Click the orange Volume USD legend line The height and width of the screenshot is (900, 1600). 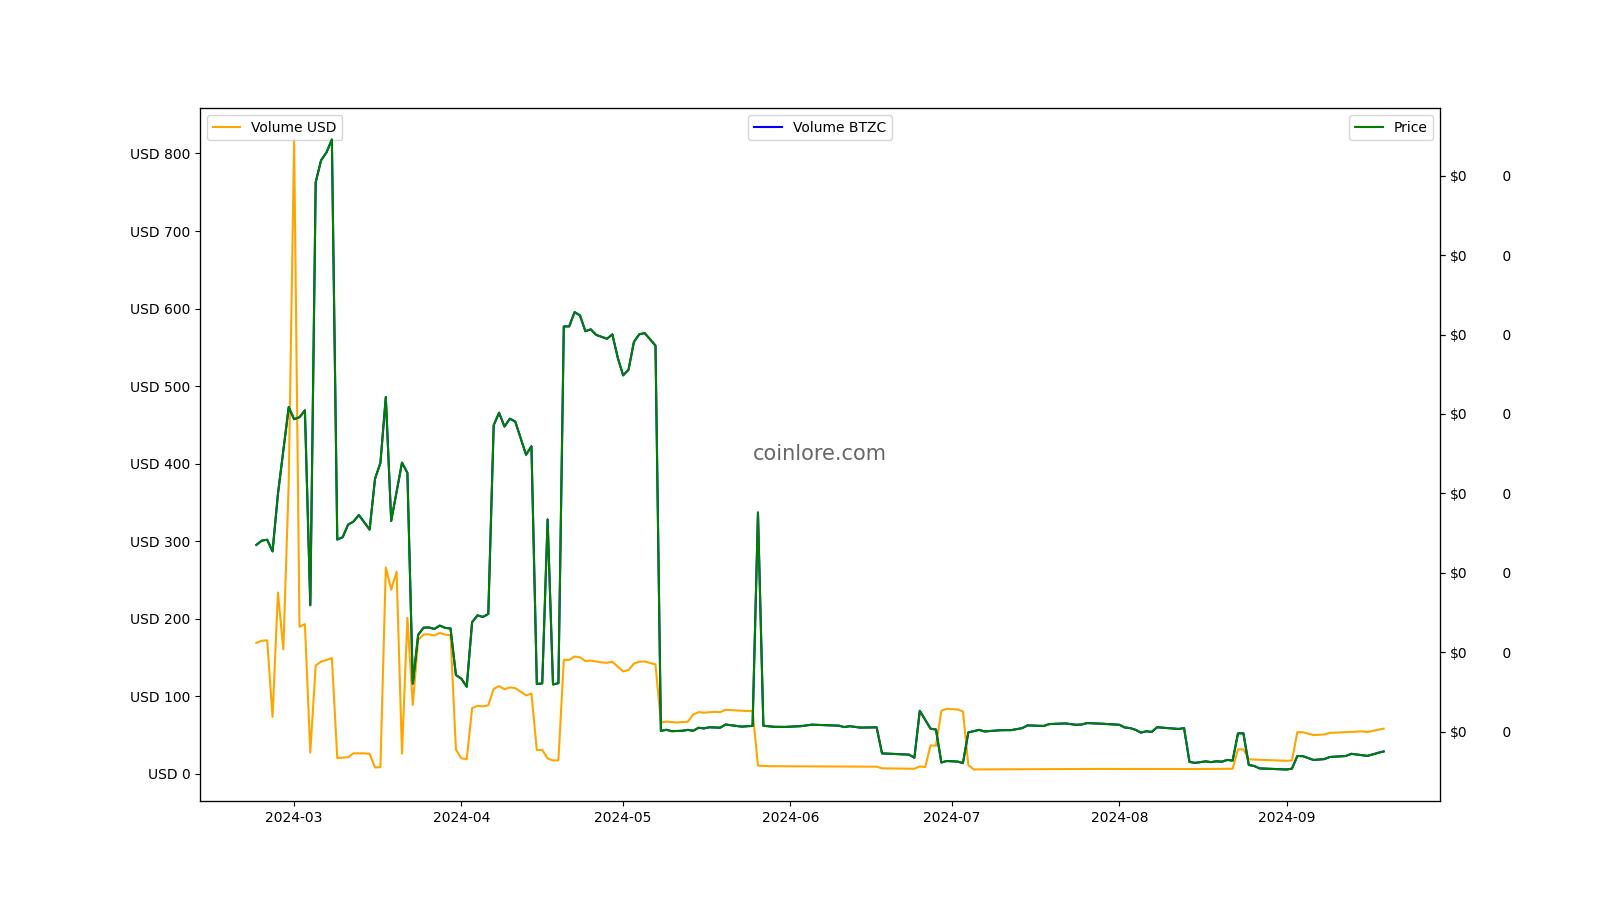(x=227, y=127)
